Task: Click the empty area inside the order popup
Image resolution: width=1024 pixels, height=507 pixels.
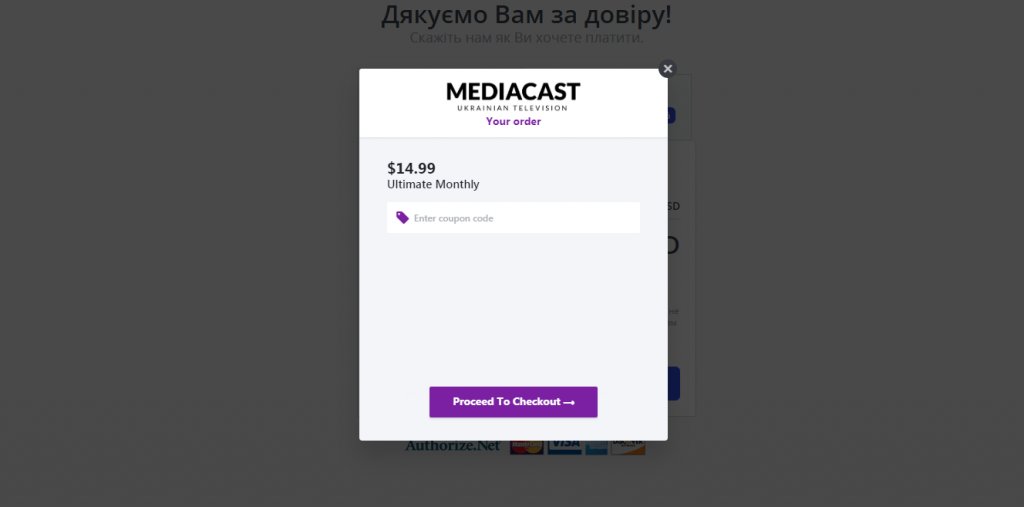Action: [513, 307]
